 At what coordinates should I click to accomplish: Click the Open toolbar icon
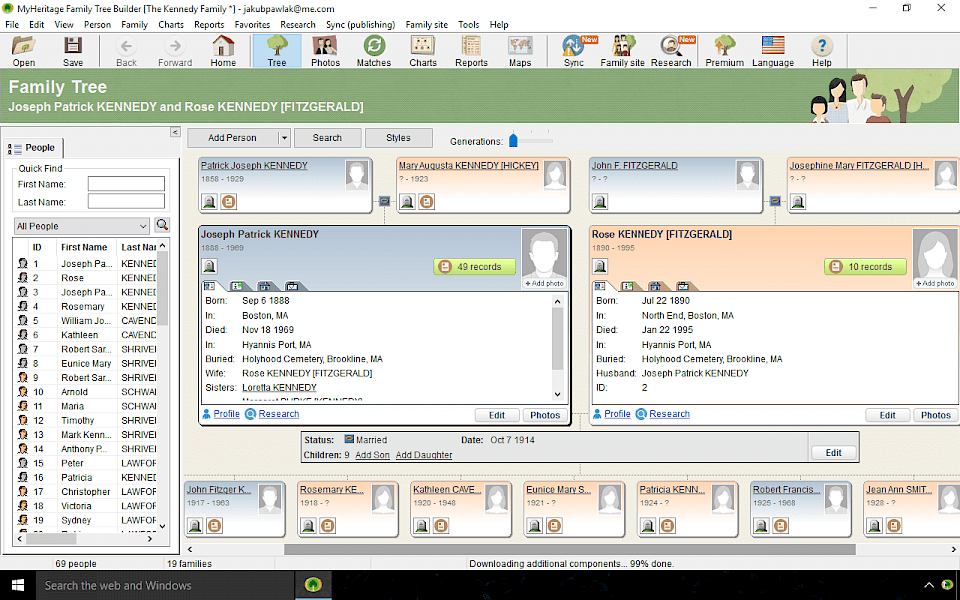point(24,51)
